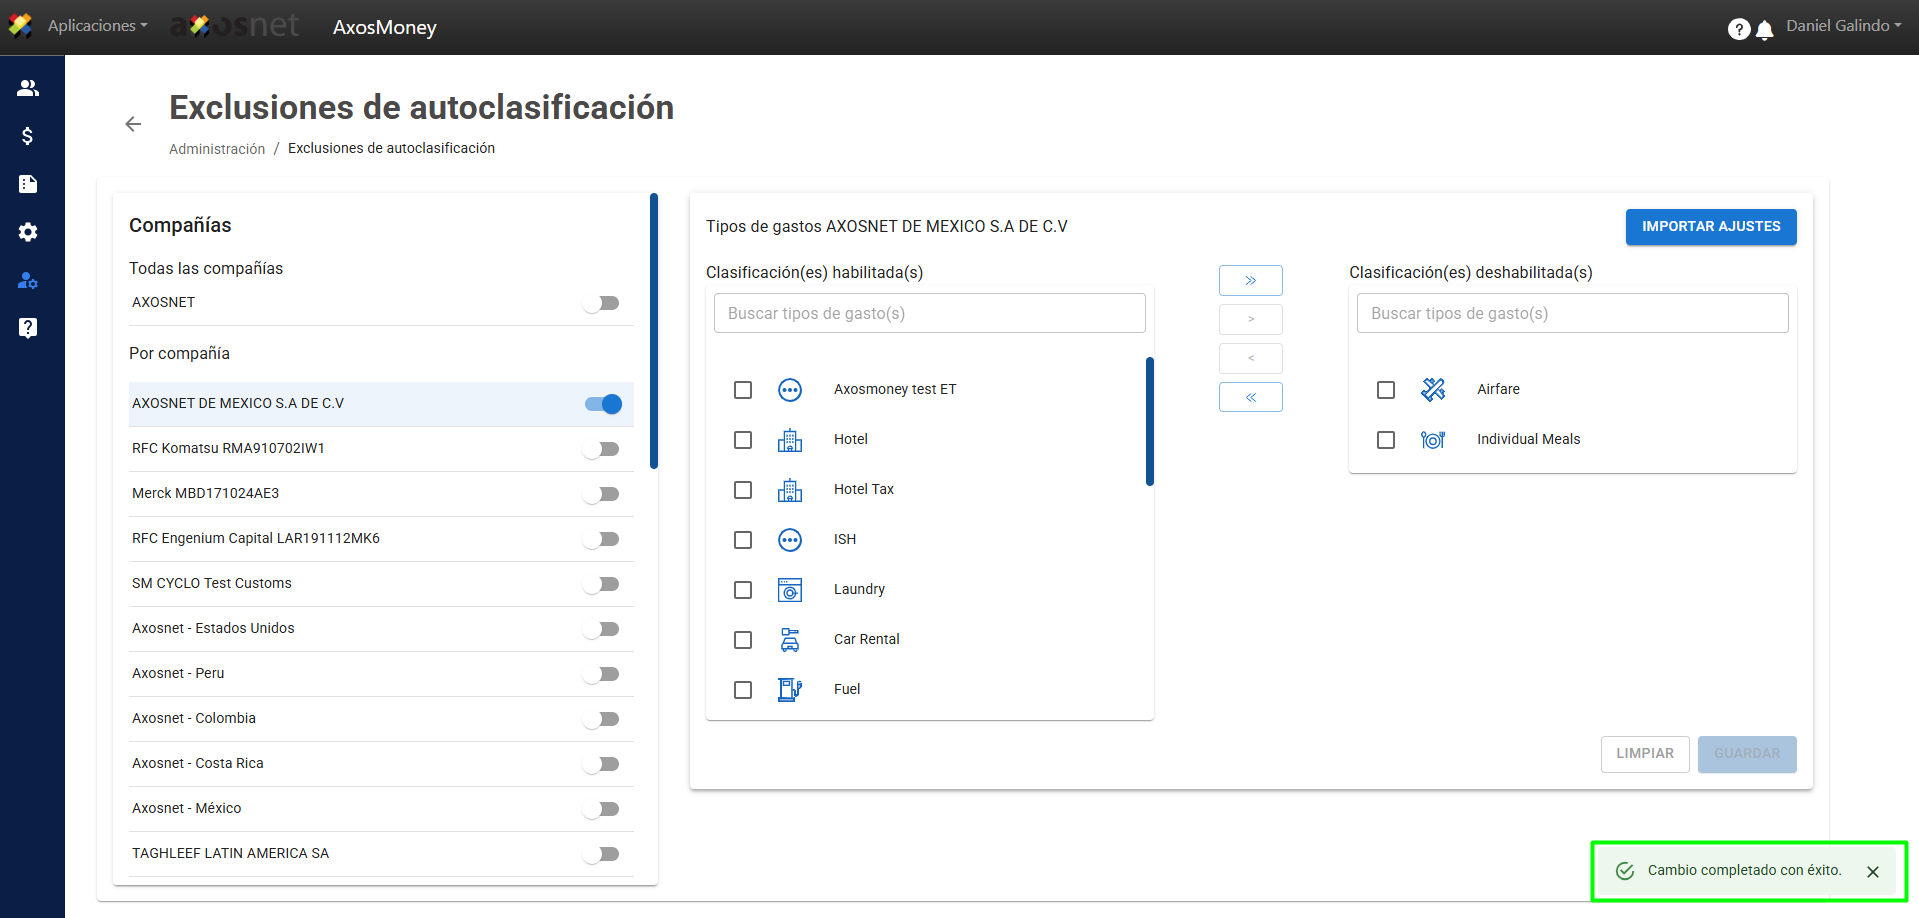Click the Administración breadcrumb link
The width and height of the screenshot is (1919, 918).
click(217, 149)
